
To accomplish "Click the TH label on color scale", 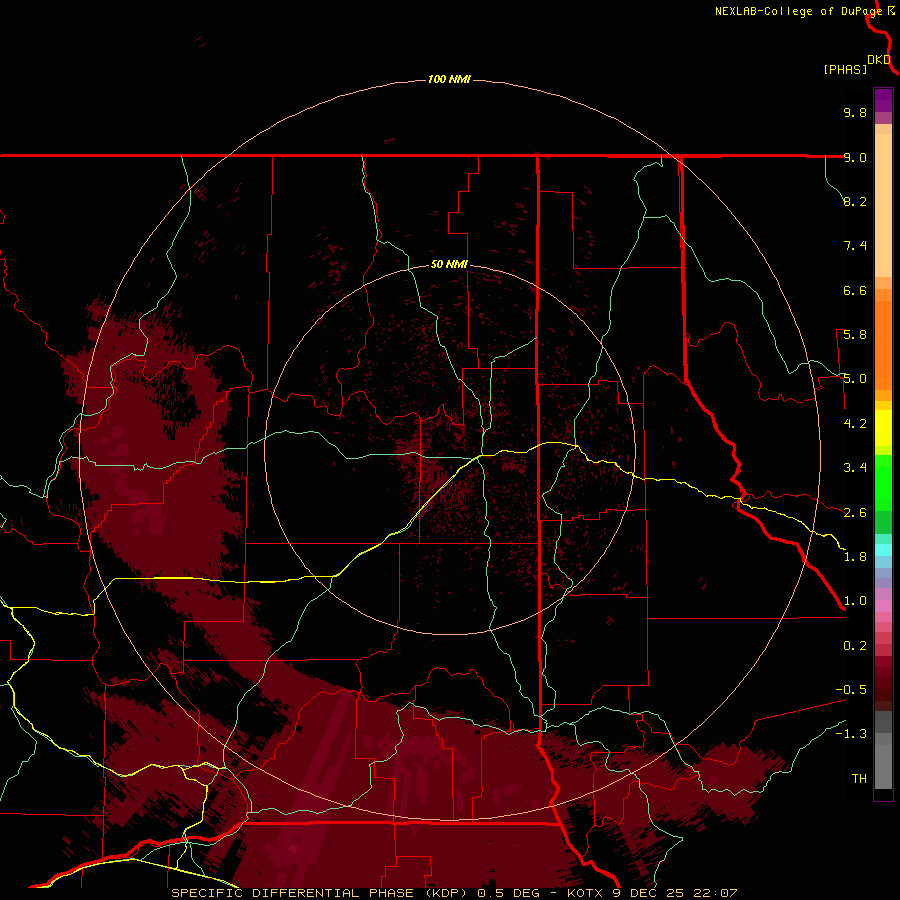I will (859, 779).
